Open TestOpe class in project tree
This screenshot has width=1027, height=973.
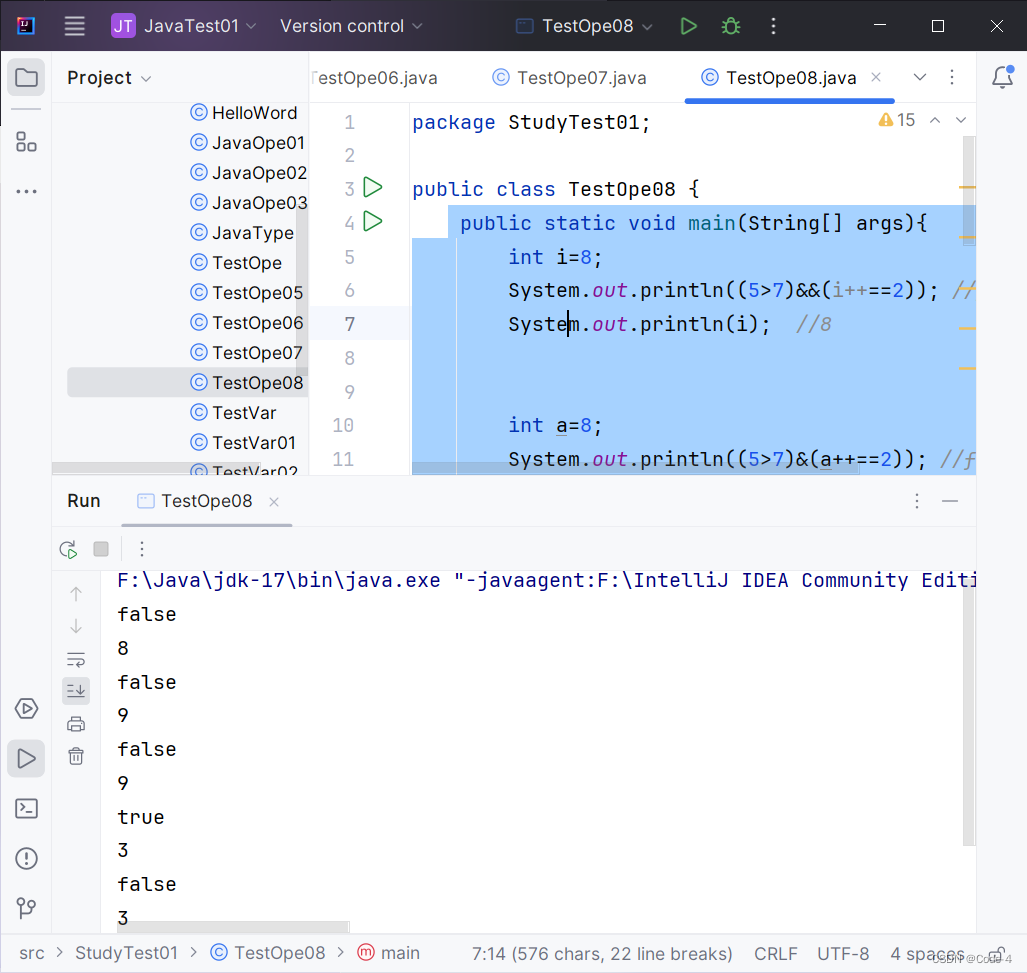236,263
